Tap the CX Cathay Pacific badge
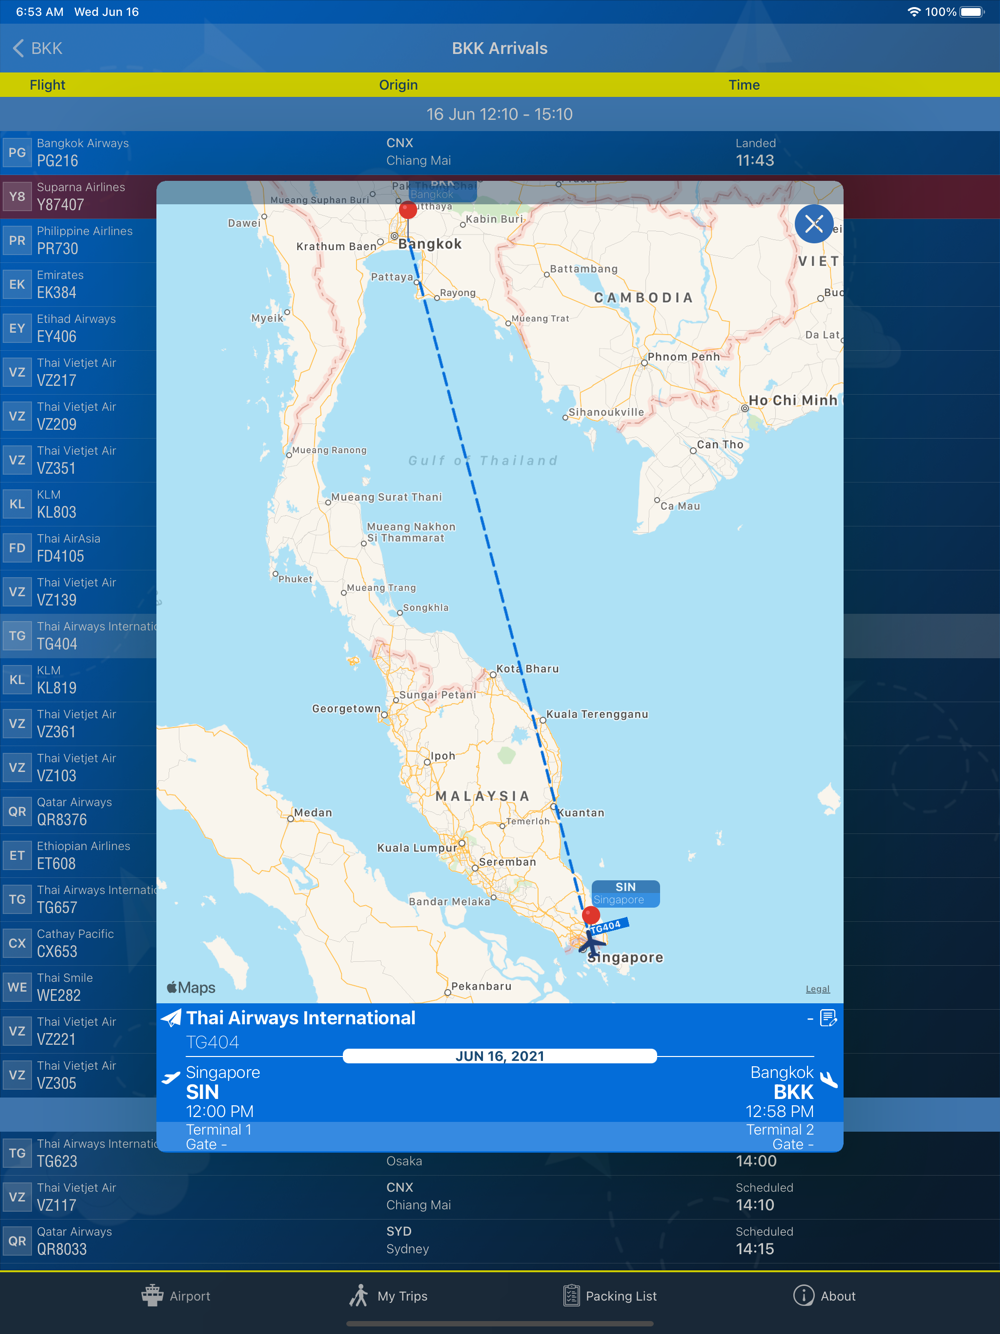1000x1334 pixels. pyautogui.click(x=17, y=944)
